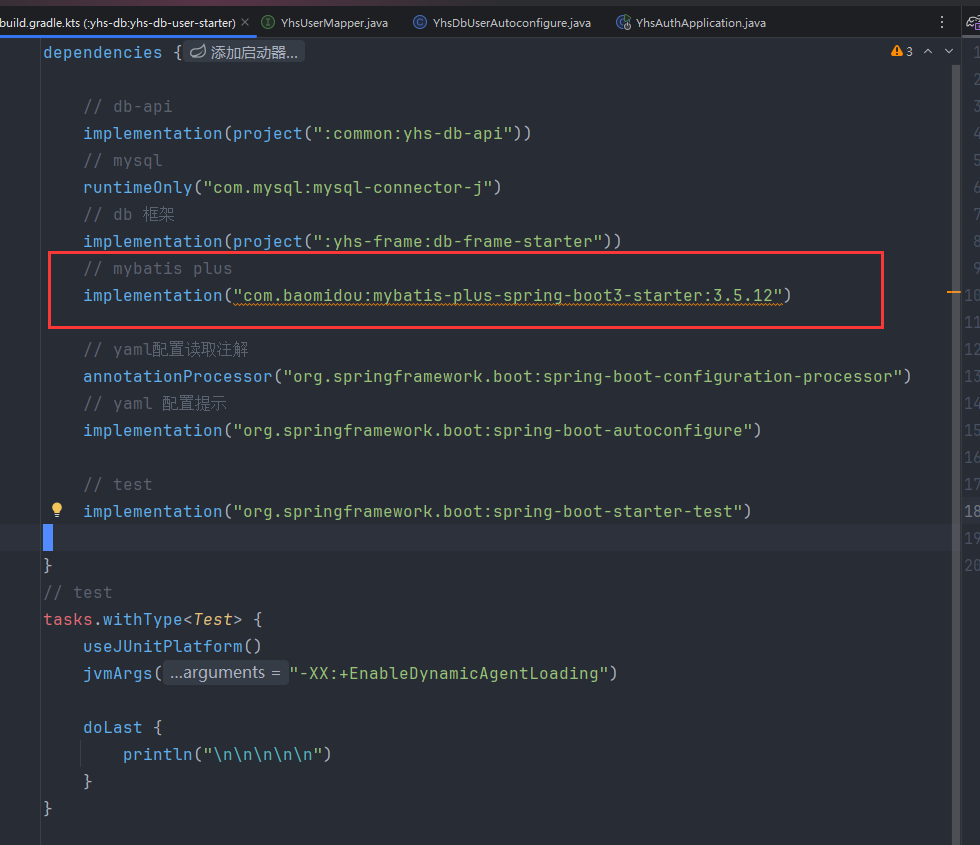Click the :common:yhs-db-api project dependency

307,134
